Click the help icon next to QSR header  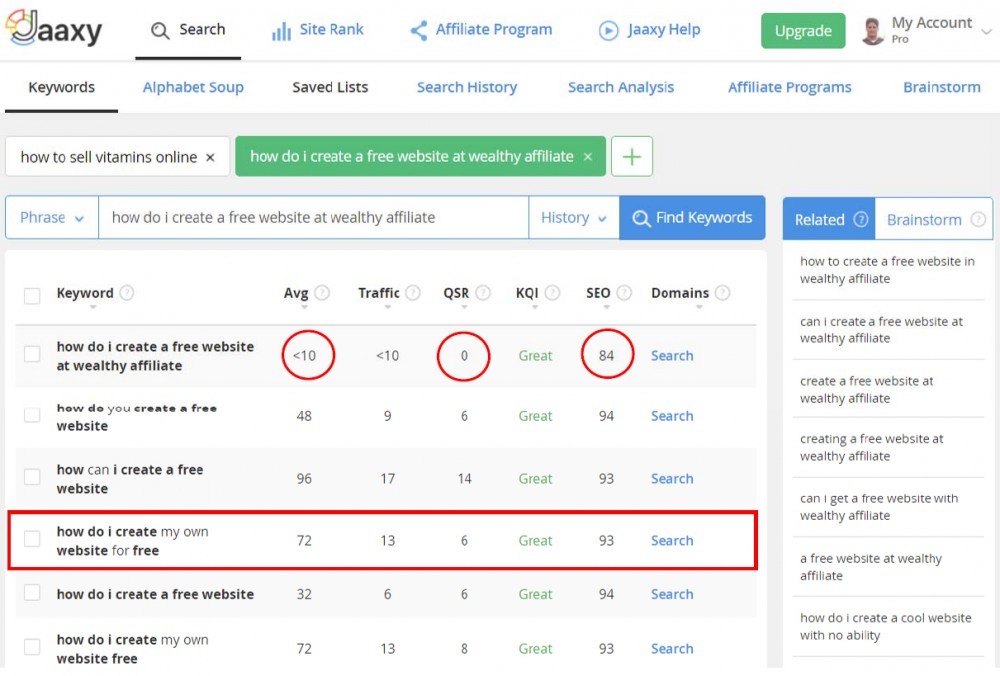483,293
